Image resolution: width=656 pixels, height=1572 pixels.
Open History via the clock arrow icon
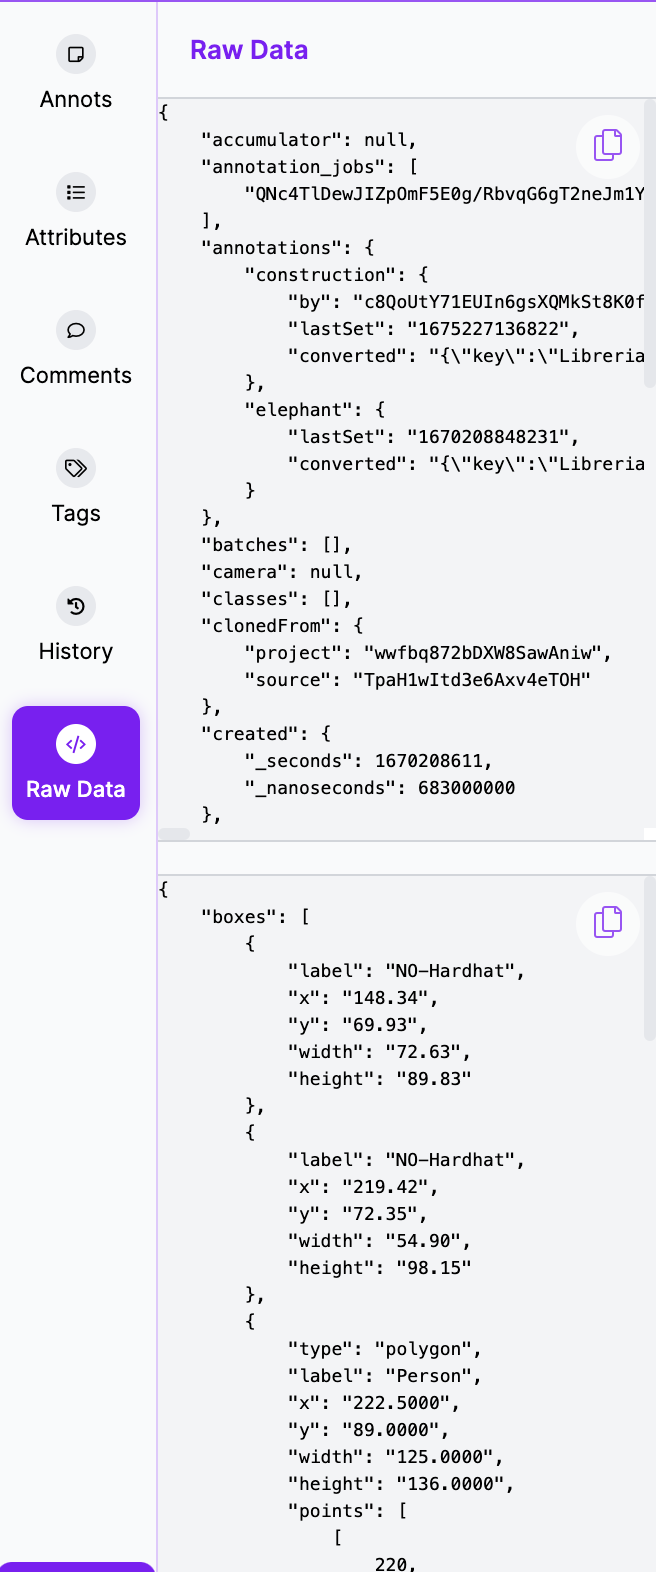(76, 606)
